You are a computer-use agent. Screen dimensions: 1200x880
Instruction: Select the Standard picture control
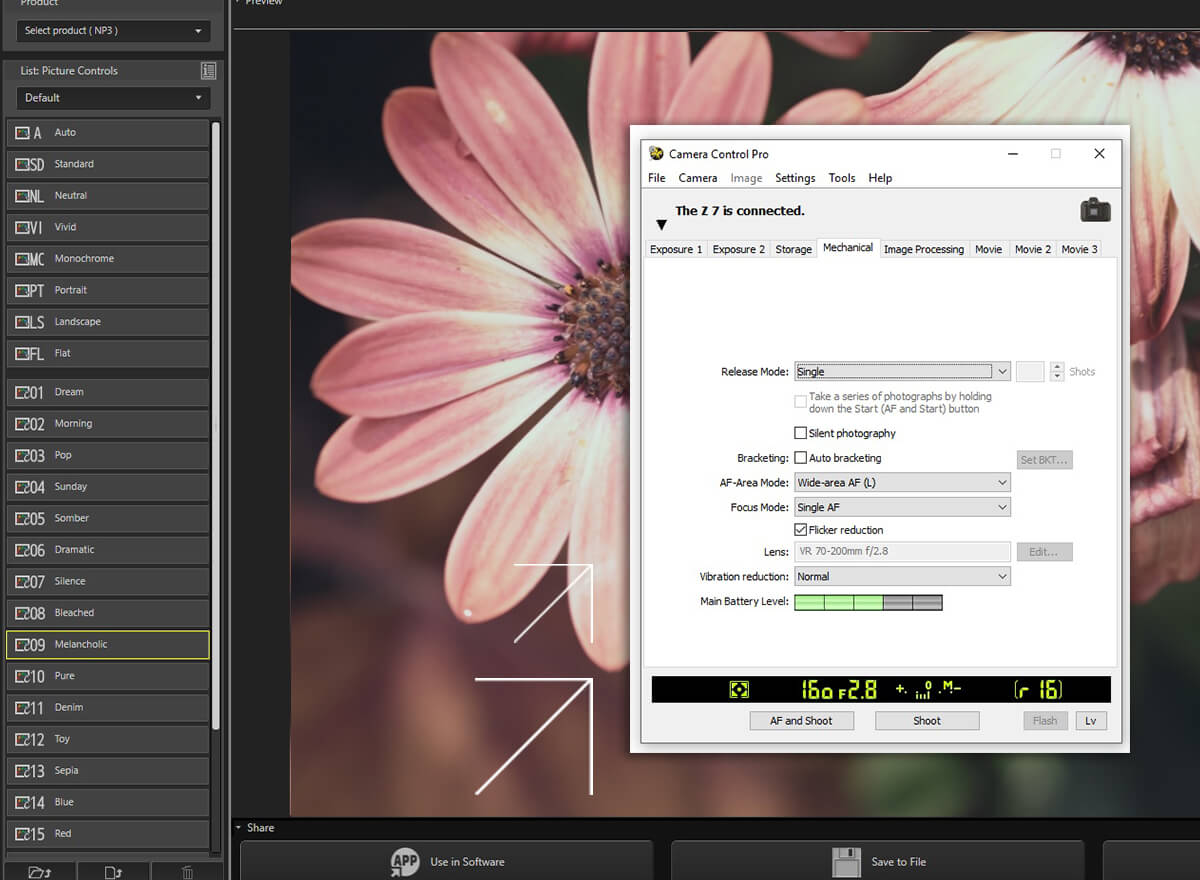(108, 164)
